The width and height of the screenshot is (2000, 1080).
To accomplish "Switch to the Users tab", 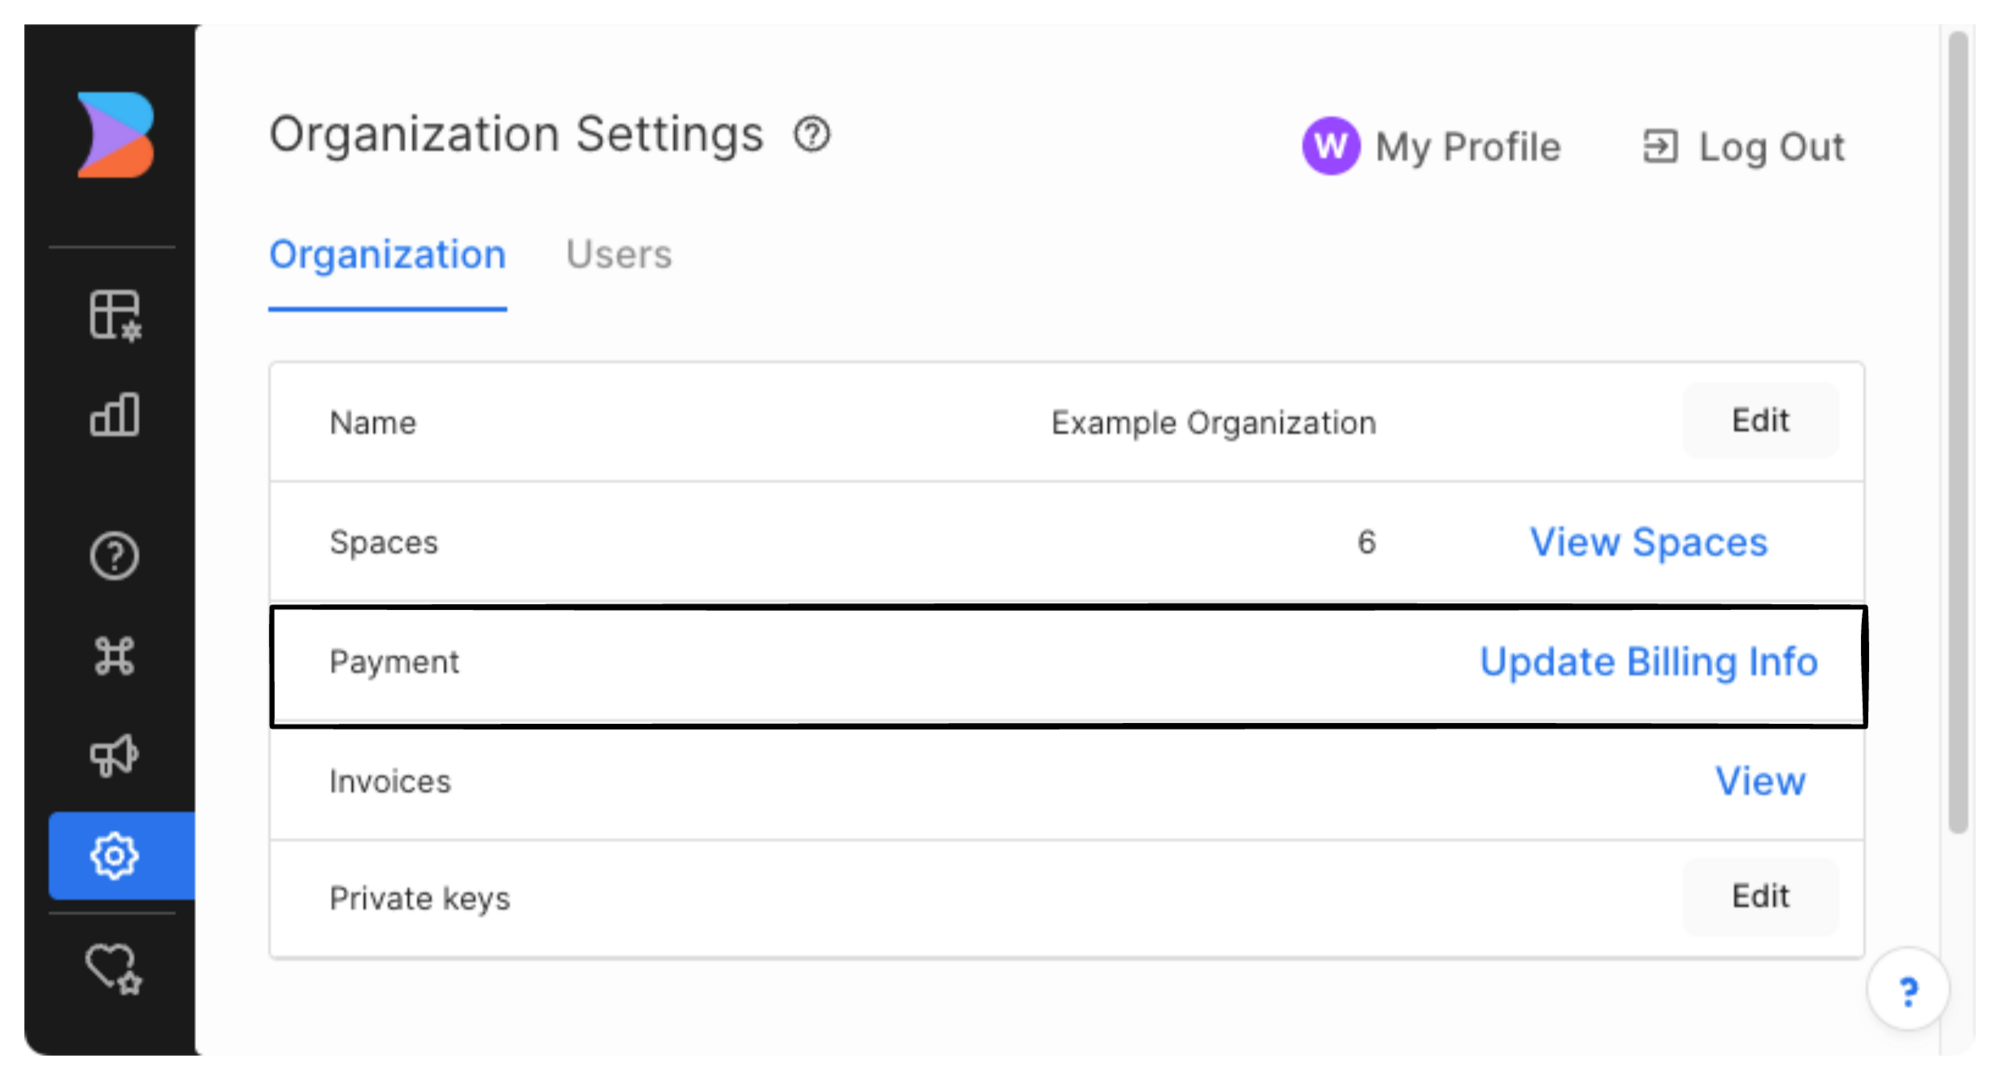I will tap(619, 255).
